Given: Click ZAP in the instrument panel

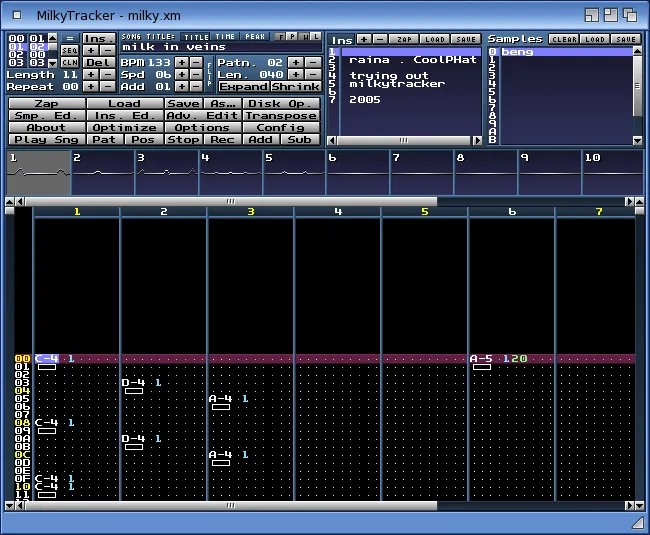Looking at the screenshot, I should 403,39.
